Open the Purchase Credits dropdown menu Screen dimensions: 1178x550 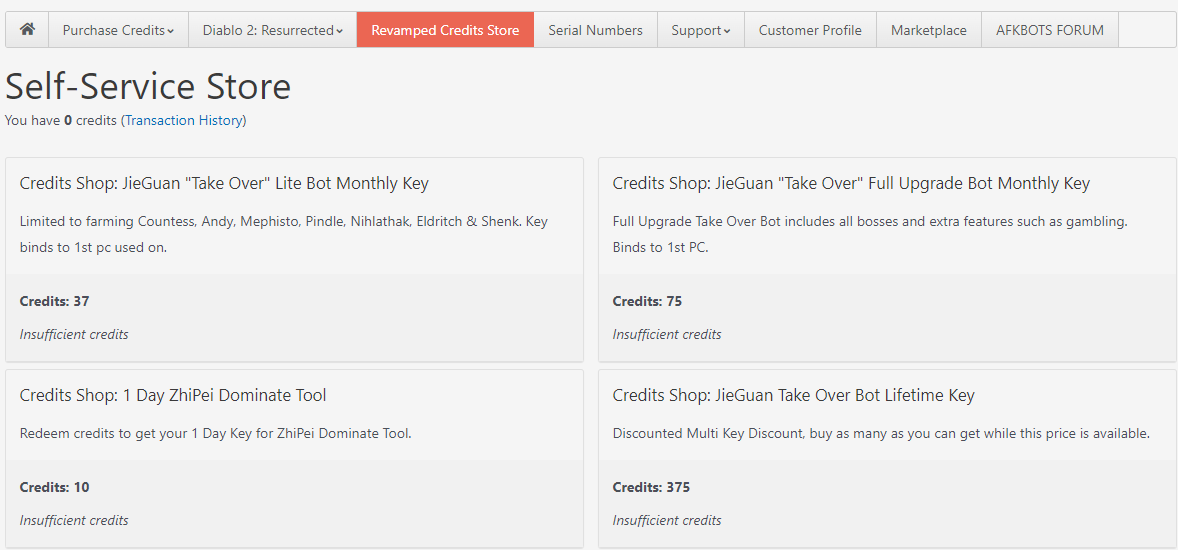point(118,30)
